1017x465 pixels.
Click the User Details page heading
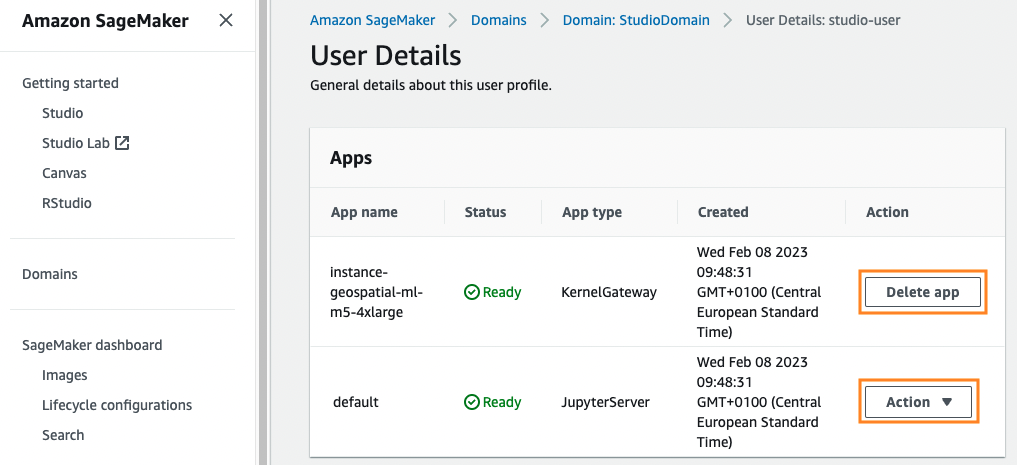(386, 56)
